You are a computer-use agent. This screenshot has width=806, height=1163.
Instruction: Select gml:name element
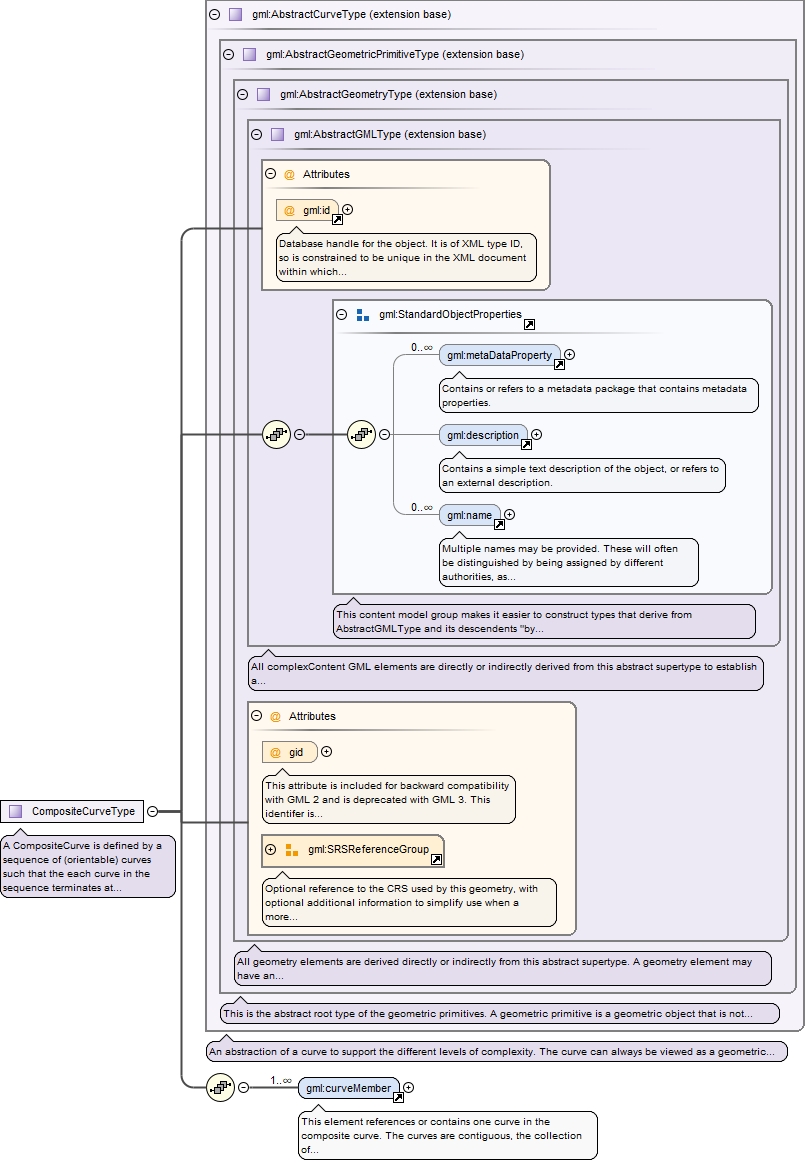click(x=469, y=515)
